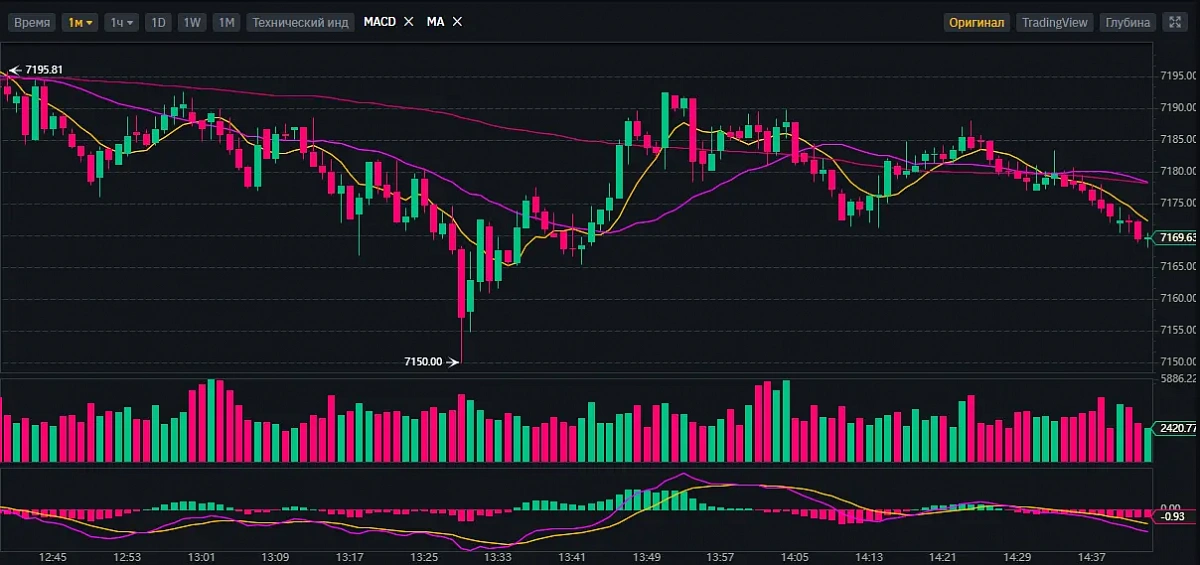This screenshot has height=565, width=1200.
Task: Open the Глубина depth chart tab
Action: [x=1128, y=22]
